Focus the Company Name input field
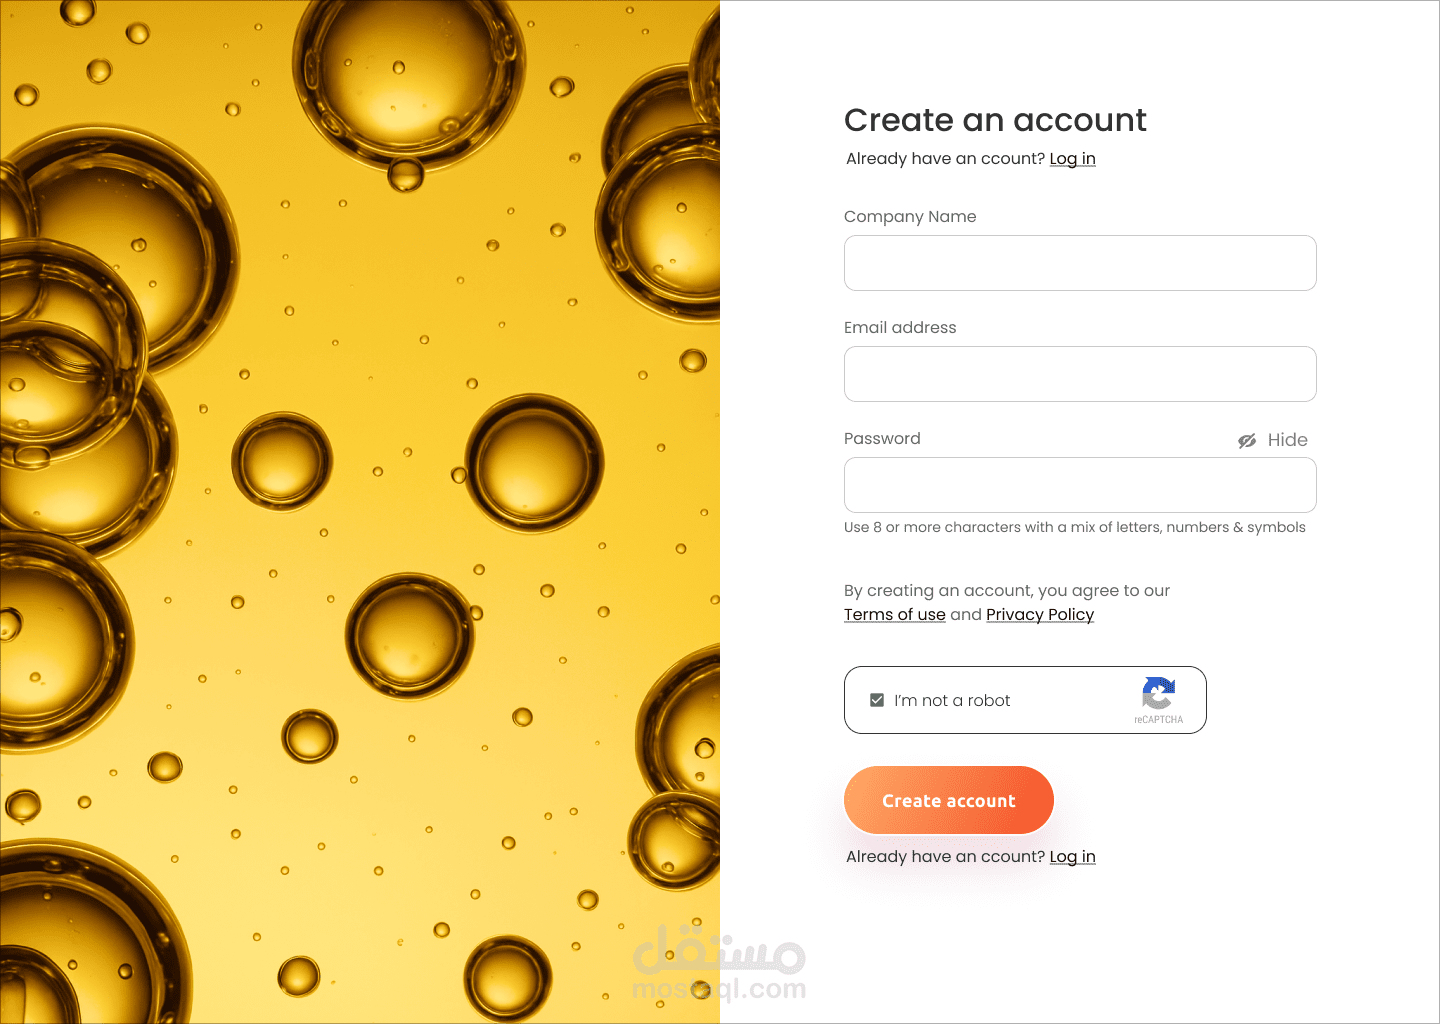1440x1024 pixels. click(1080, 263)
